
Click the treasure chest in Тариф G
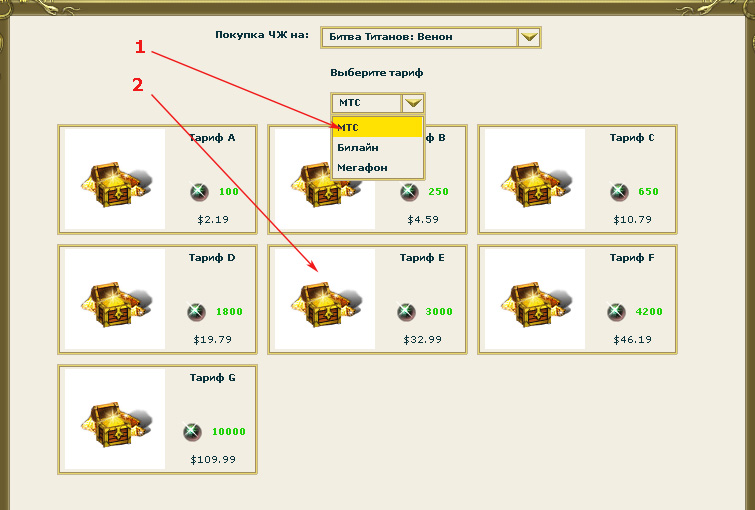coord(114,419)
